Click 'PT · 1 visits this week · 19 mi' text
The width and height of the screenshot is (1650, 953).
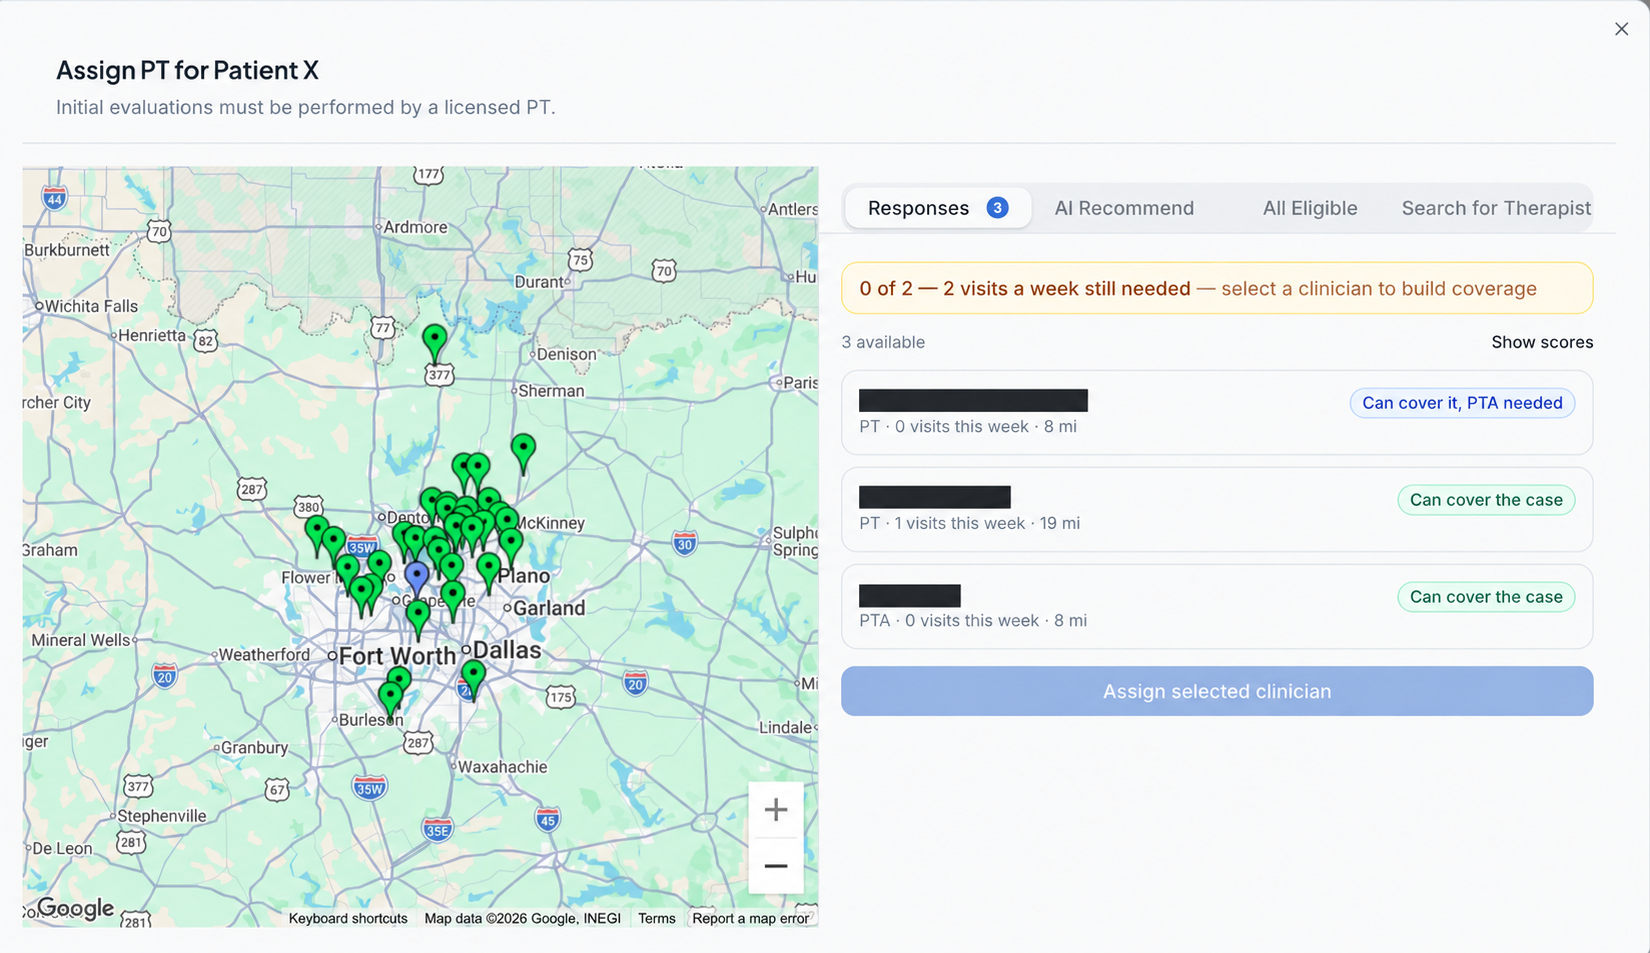(970, 523)
